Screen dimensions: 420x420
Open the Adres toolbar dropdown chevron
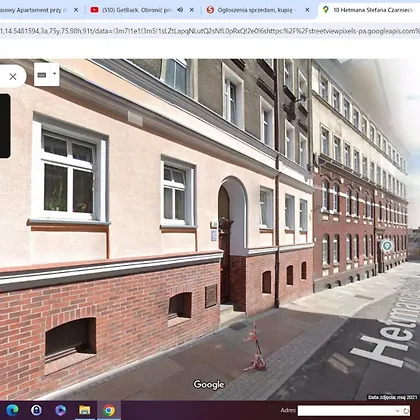coord(397,411)
